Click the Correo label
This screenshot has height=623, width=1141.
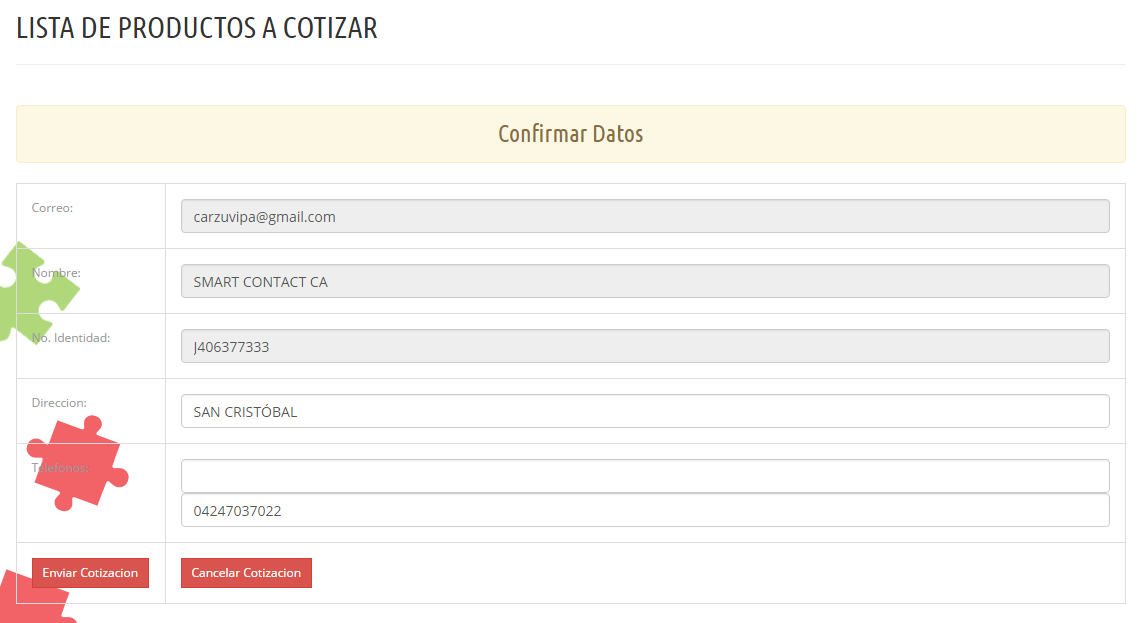pyautogui.click(x=52, y=208)
